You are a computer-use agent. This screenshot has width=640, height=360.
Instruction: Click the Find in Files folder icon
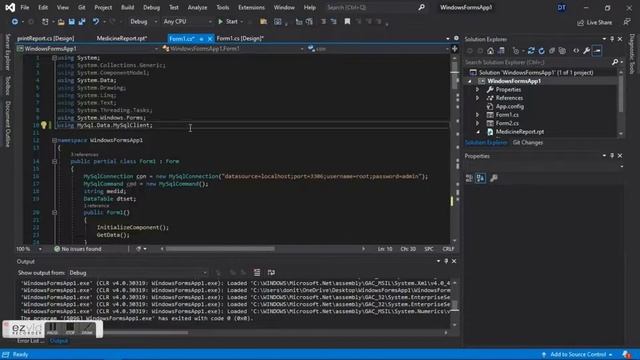click(x=264, y=22)
